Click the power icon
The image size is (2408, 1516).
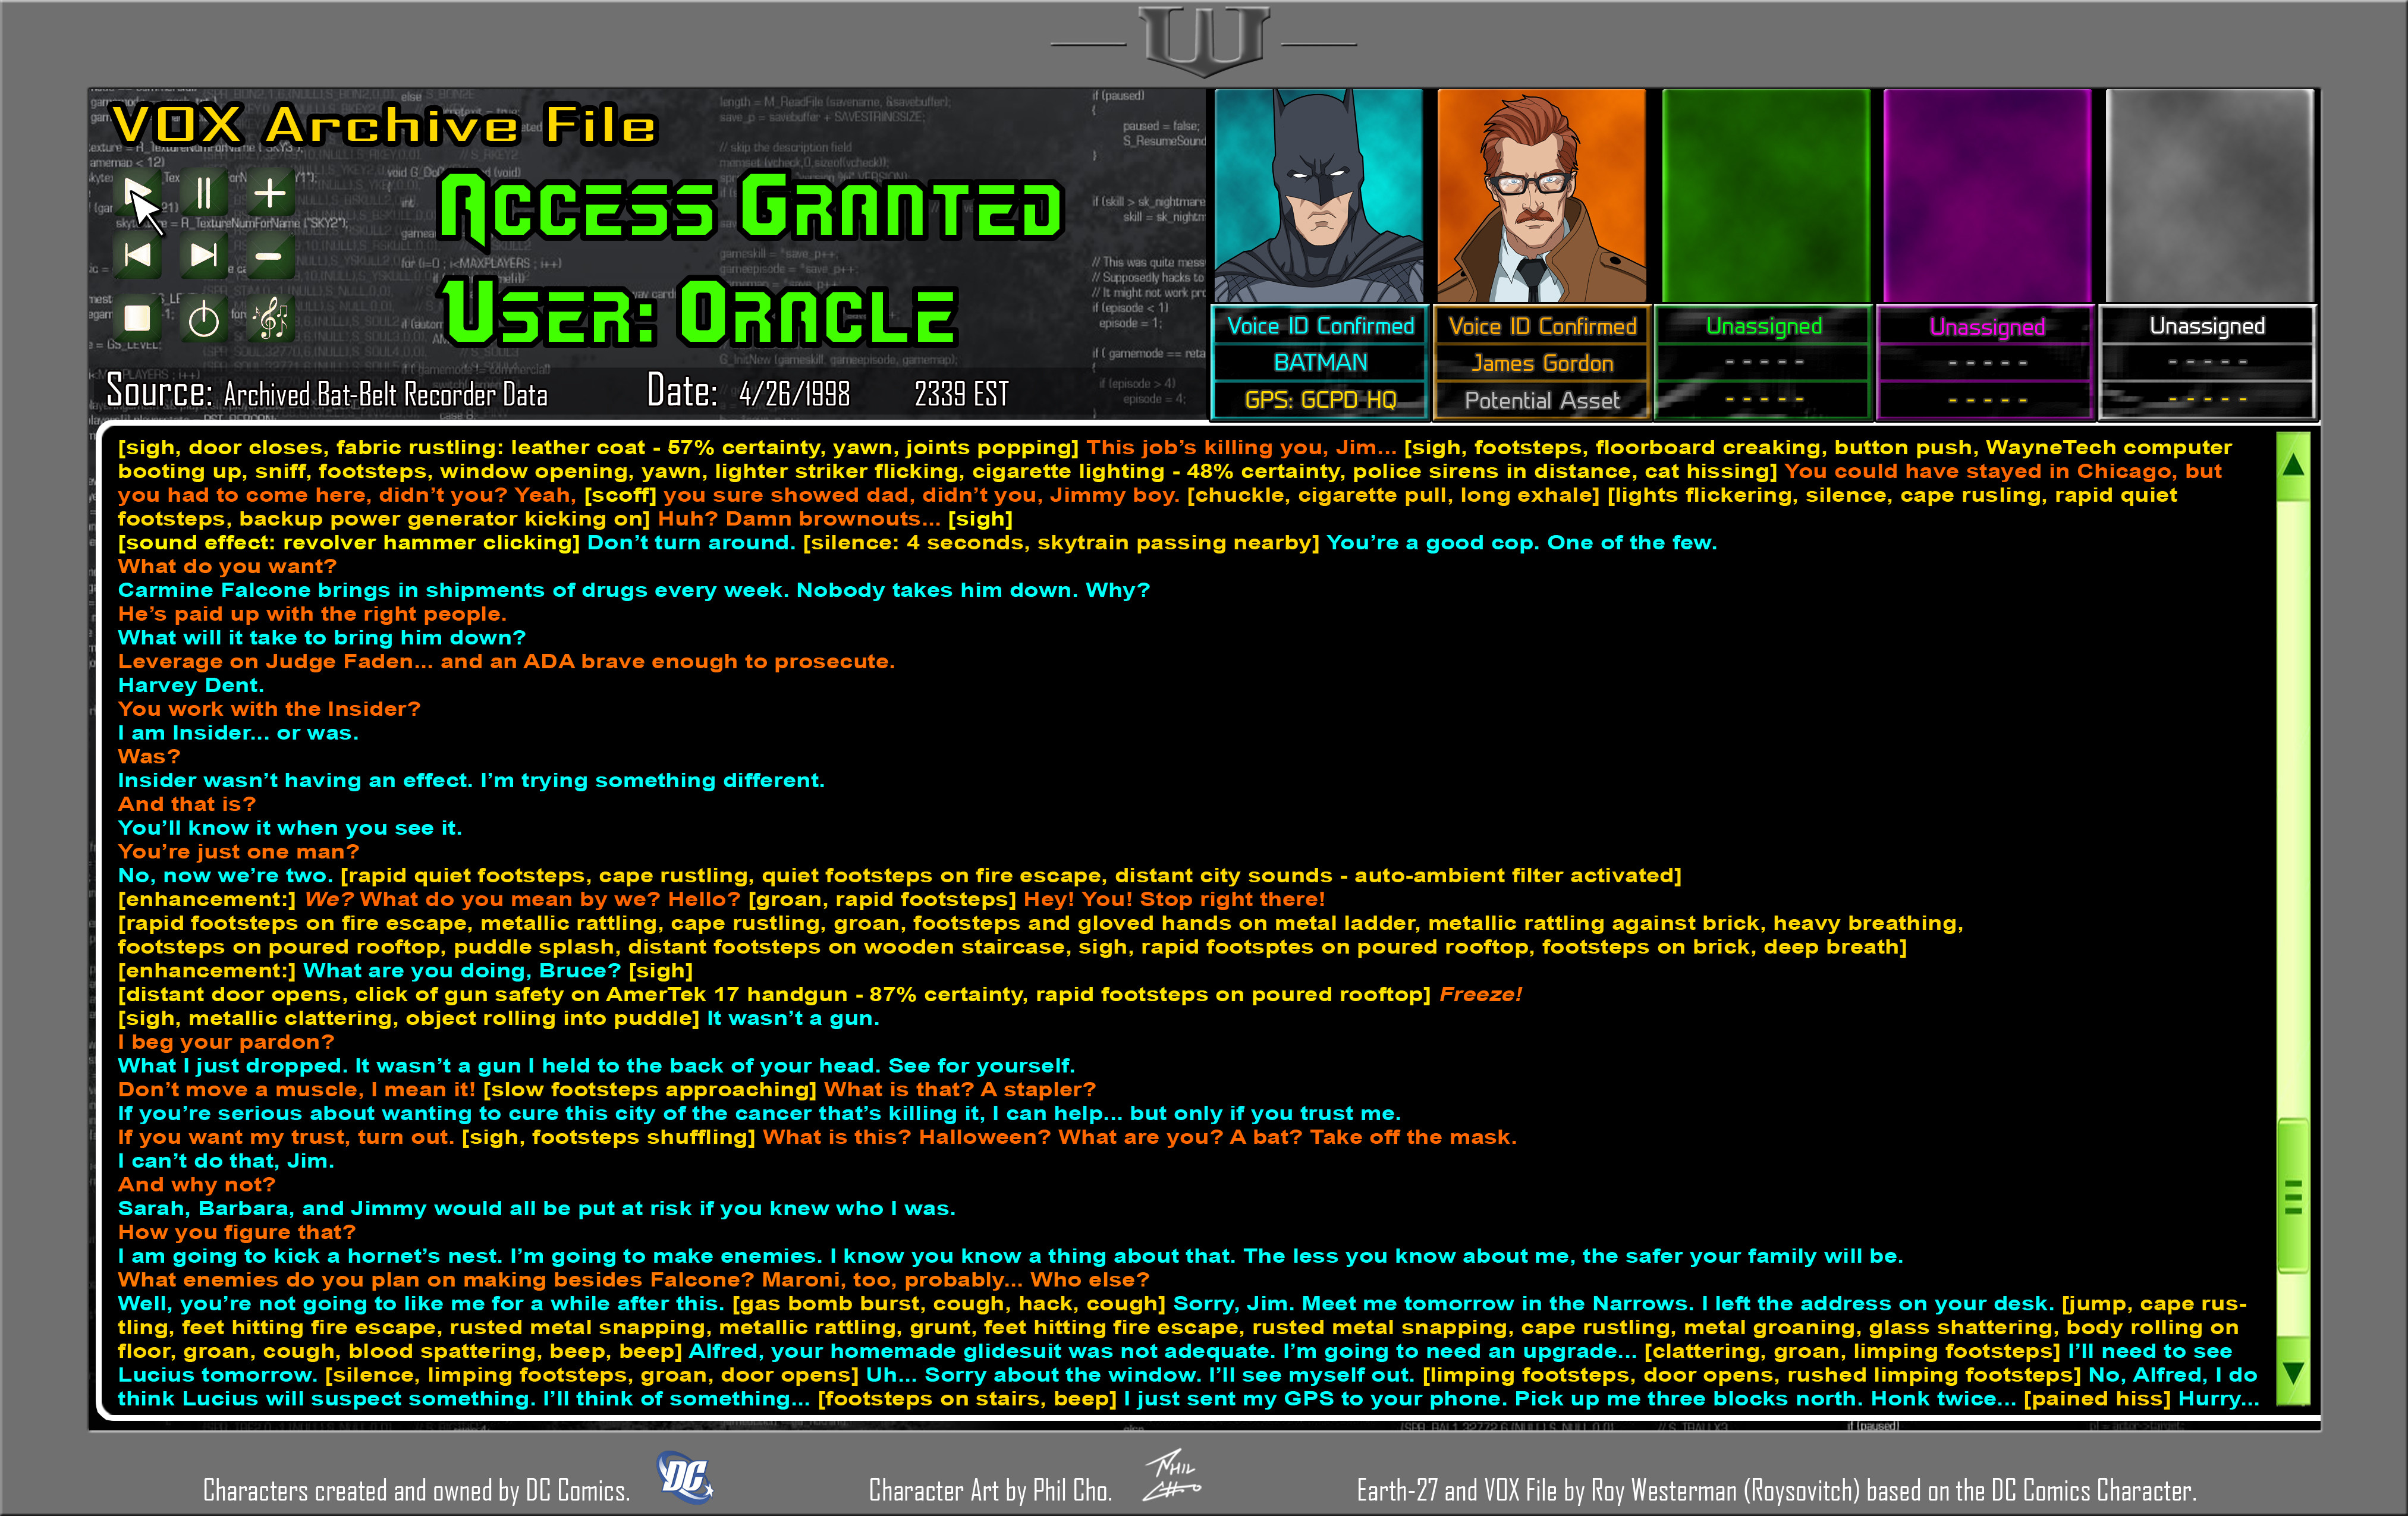pos(203,319)
